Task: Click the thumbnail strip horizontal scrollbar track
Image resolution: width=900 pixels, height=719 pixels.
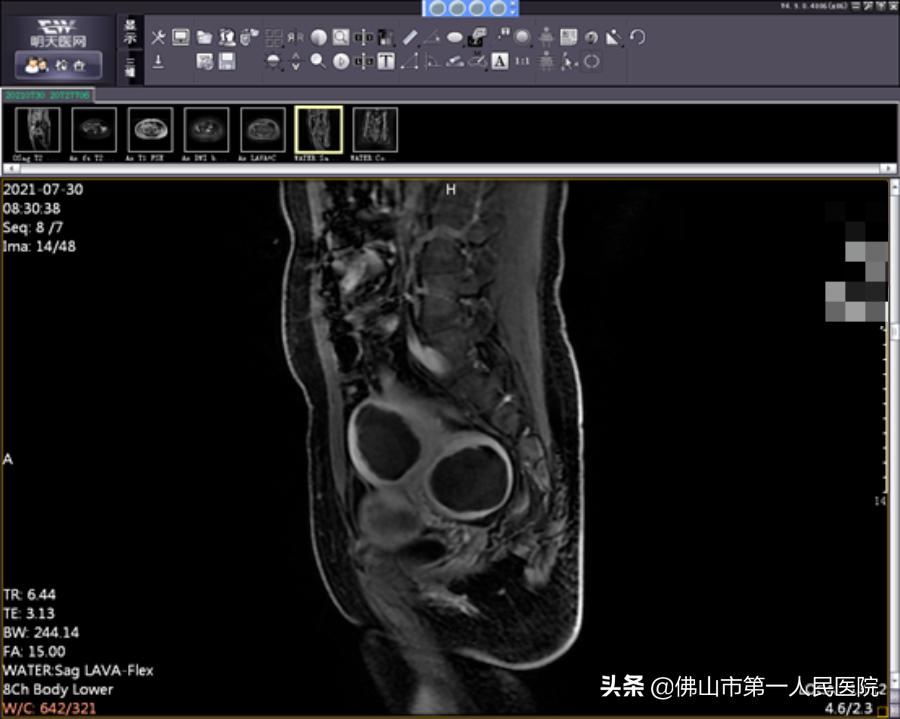Action: click(449, 168)
